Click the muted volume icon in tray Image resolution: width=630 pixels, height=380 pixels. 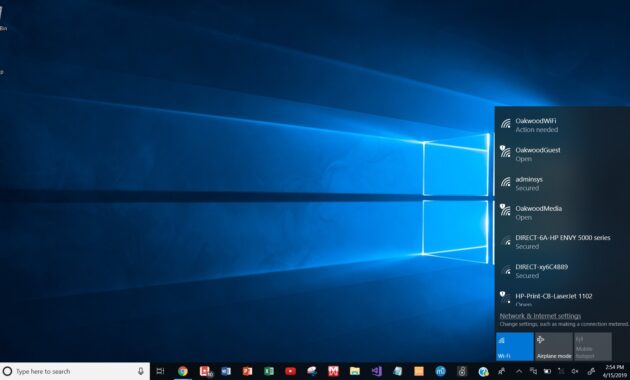575,372
